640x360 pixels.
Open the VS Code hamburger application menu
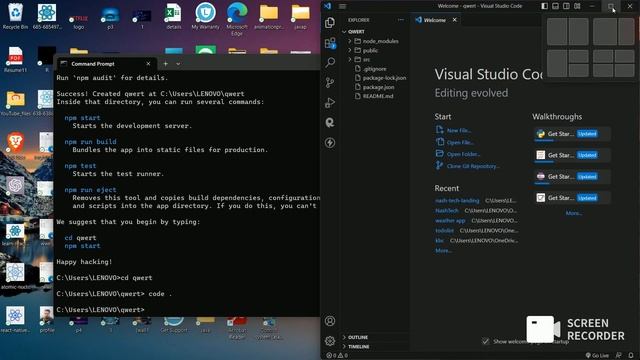[342, 6]
